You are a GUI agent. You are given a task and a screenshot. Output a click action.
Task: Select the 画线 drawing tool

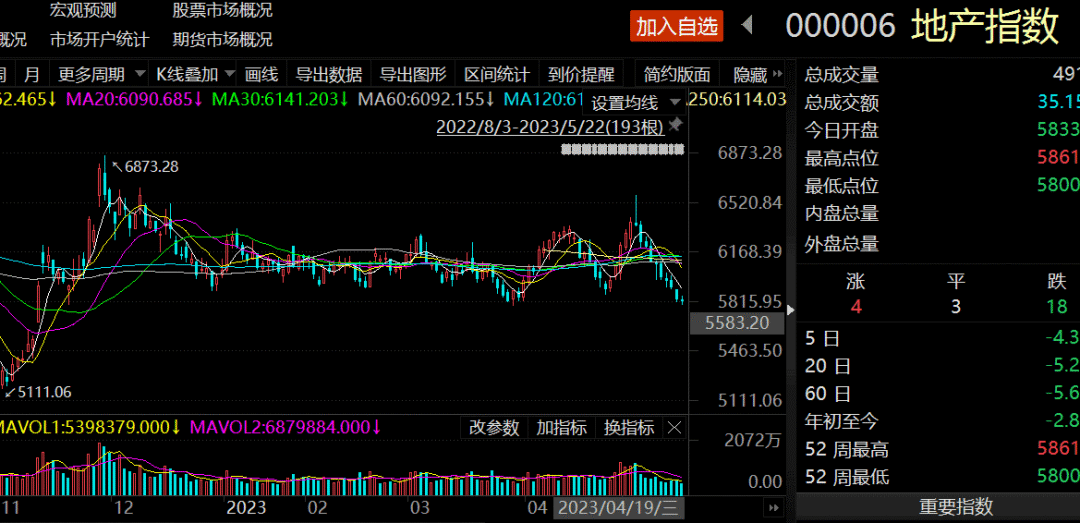[261, 74]
